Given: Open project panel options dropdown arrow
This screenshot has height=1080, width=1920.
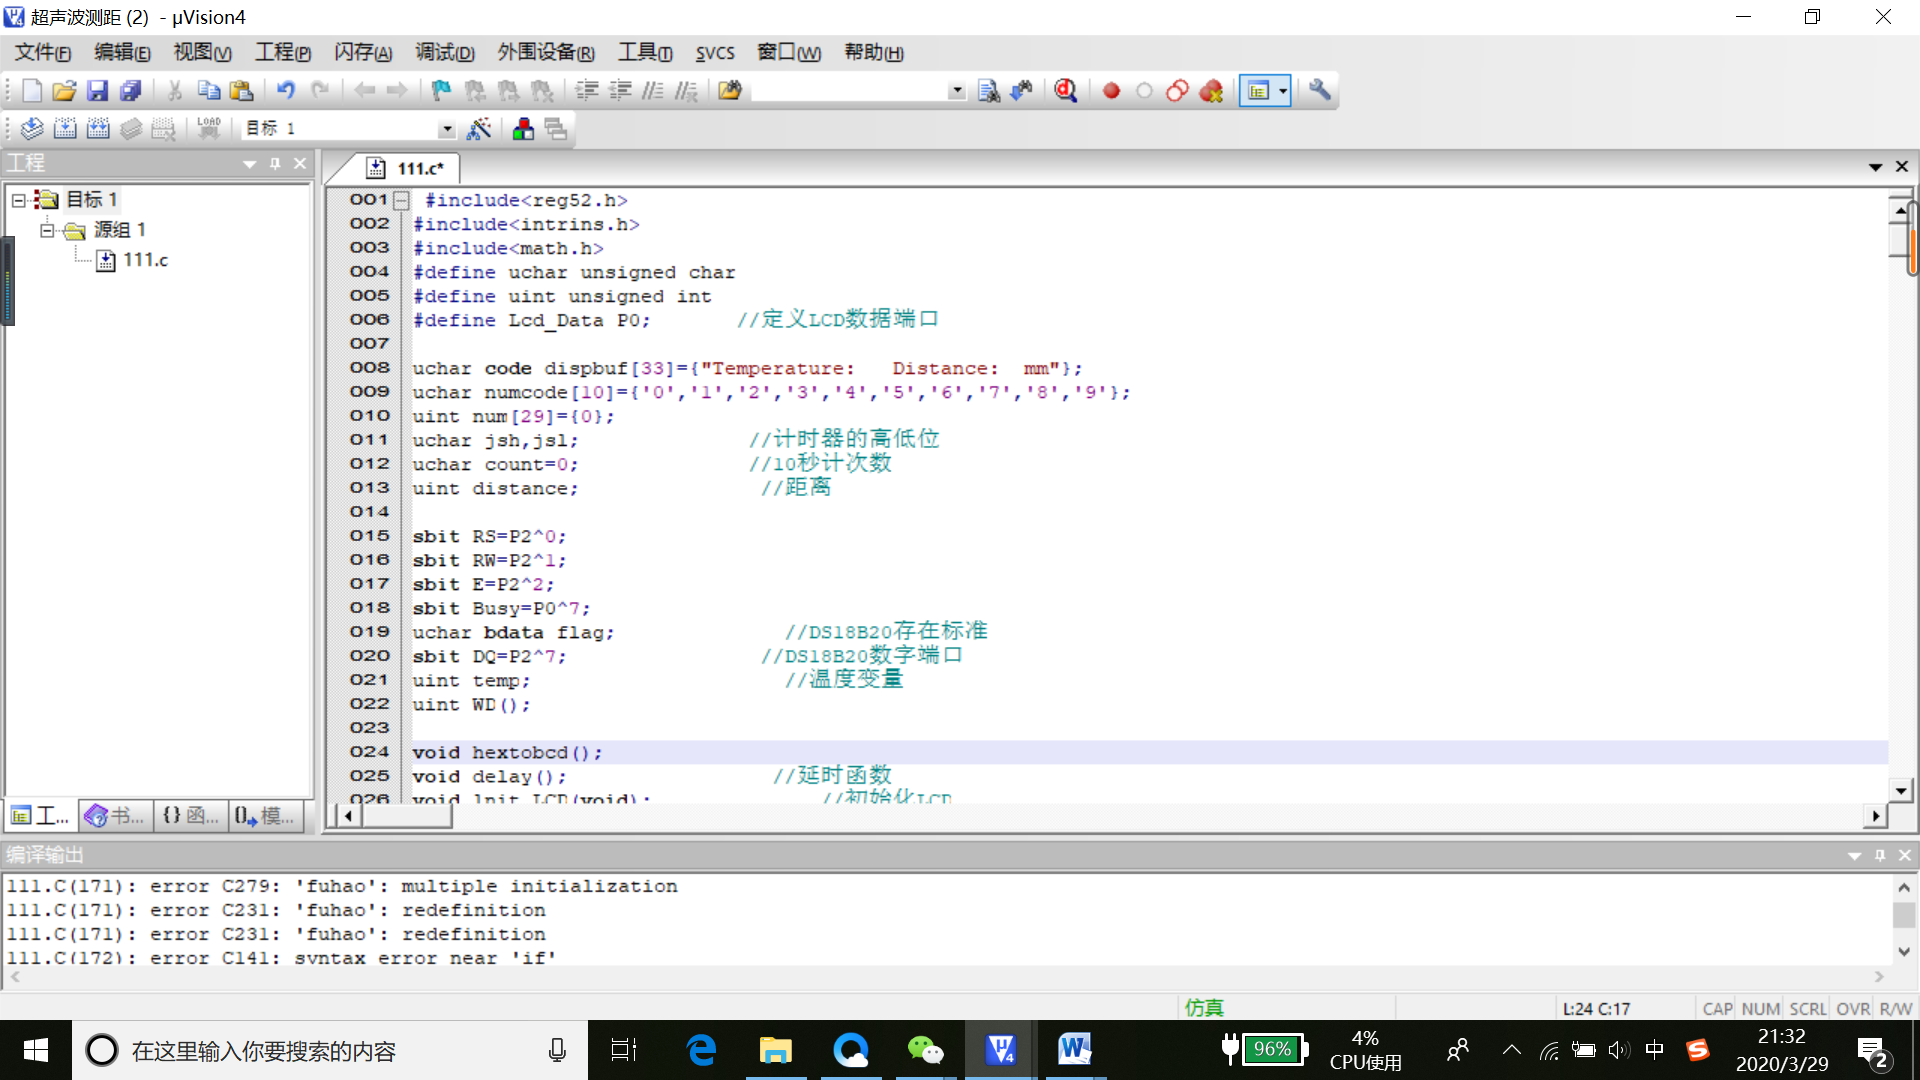Looking at the screenshot, I should [x=249, y=164].
